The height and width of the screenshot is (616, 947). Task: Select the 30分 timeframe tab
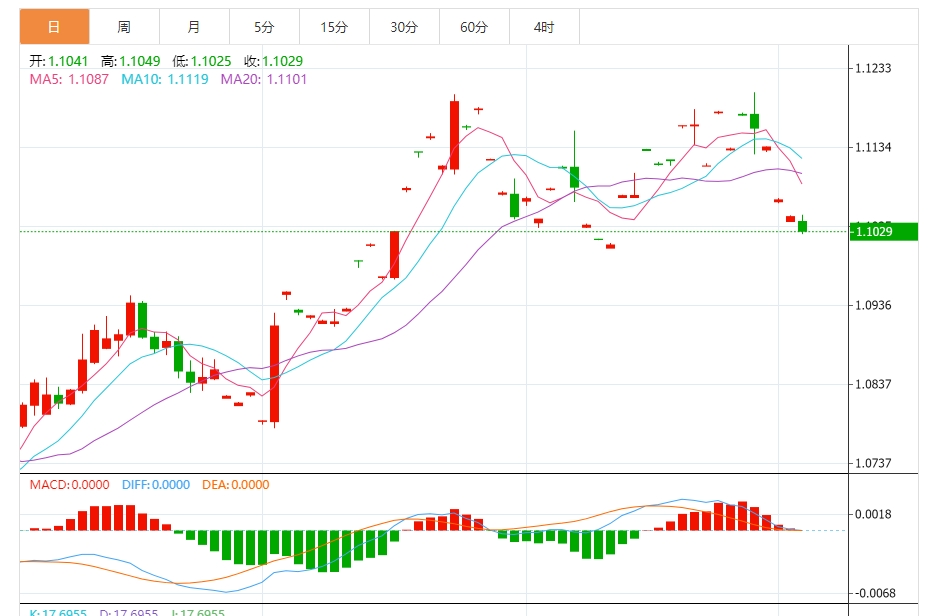[404, 27]
